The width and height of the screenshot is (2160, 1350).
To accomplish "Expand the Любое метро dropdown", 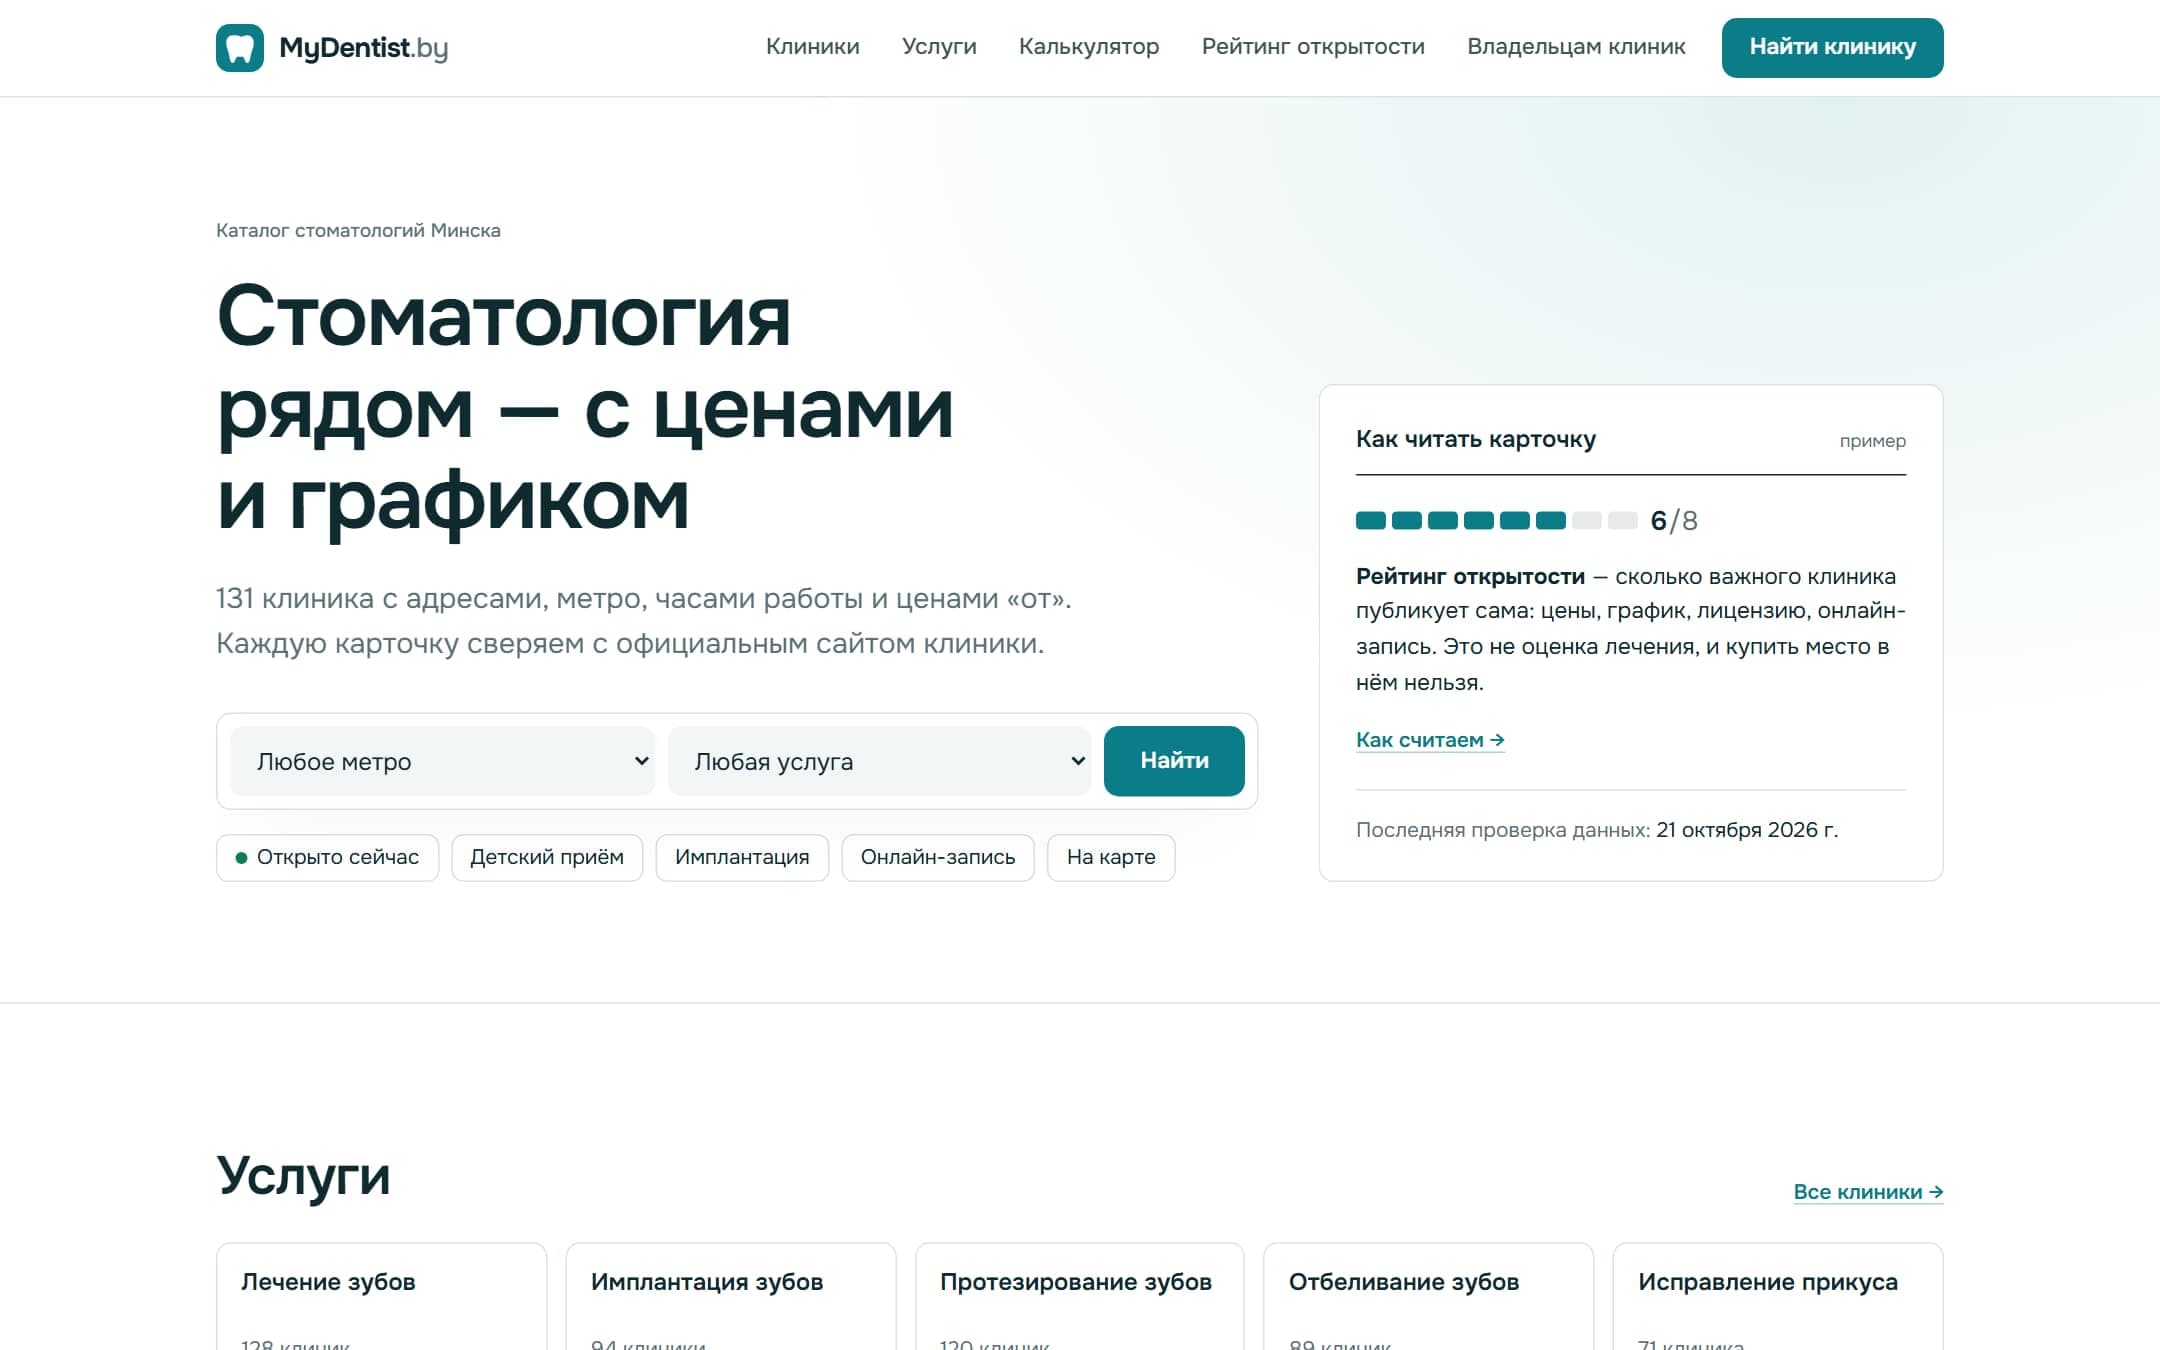I will coord(442,761).
